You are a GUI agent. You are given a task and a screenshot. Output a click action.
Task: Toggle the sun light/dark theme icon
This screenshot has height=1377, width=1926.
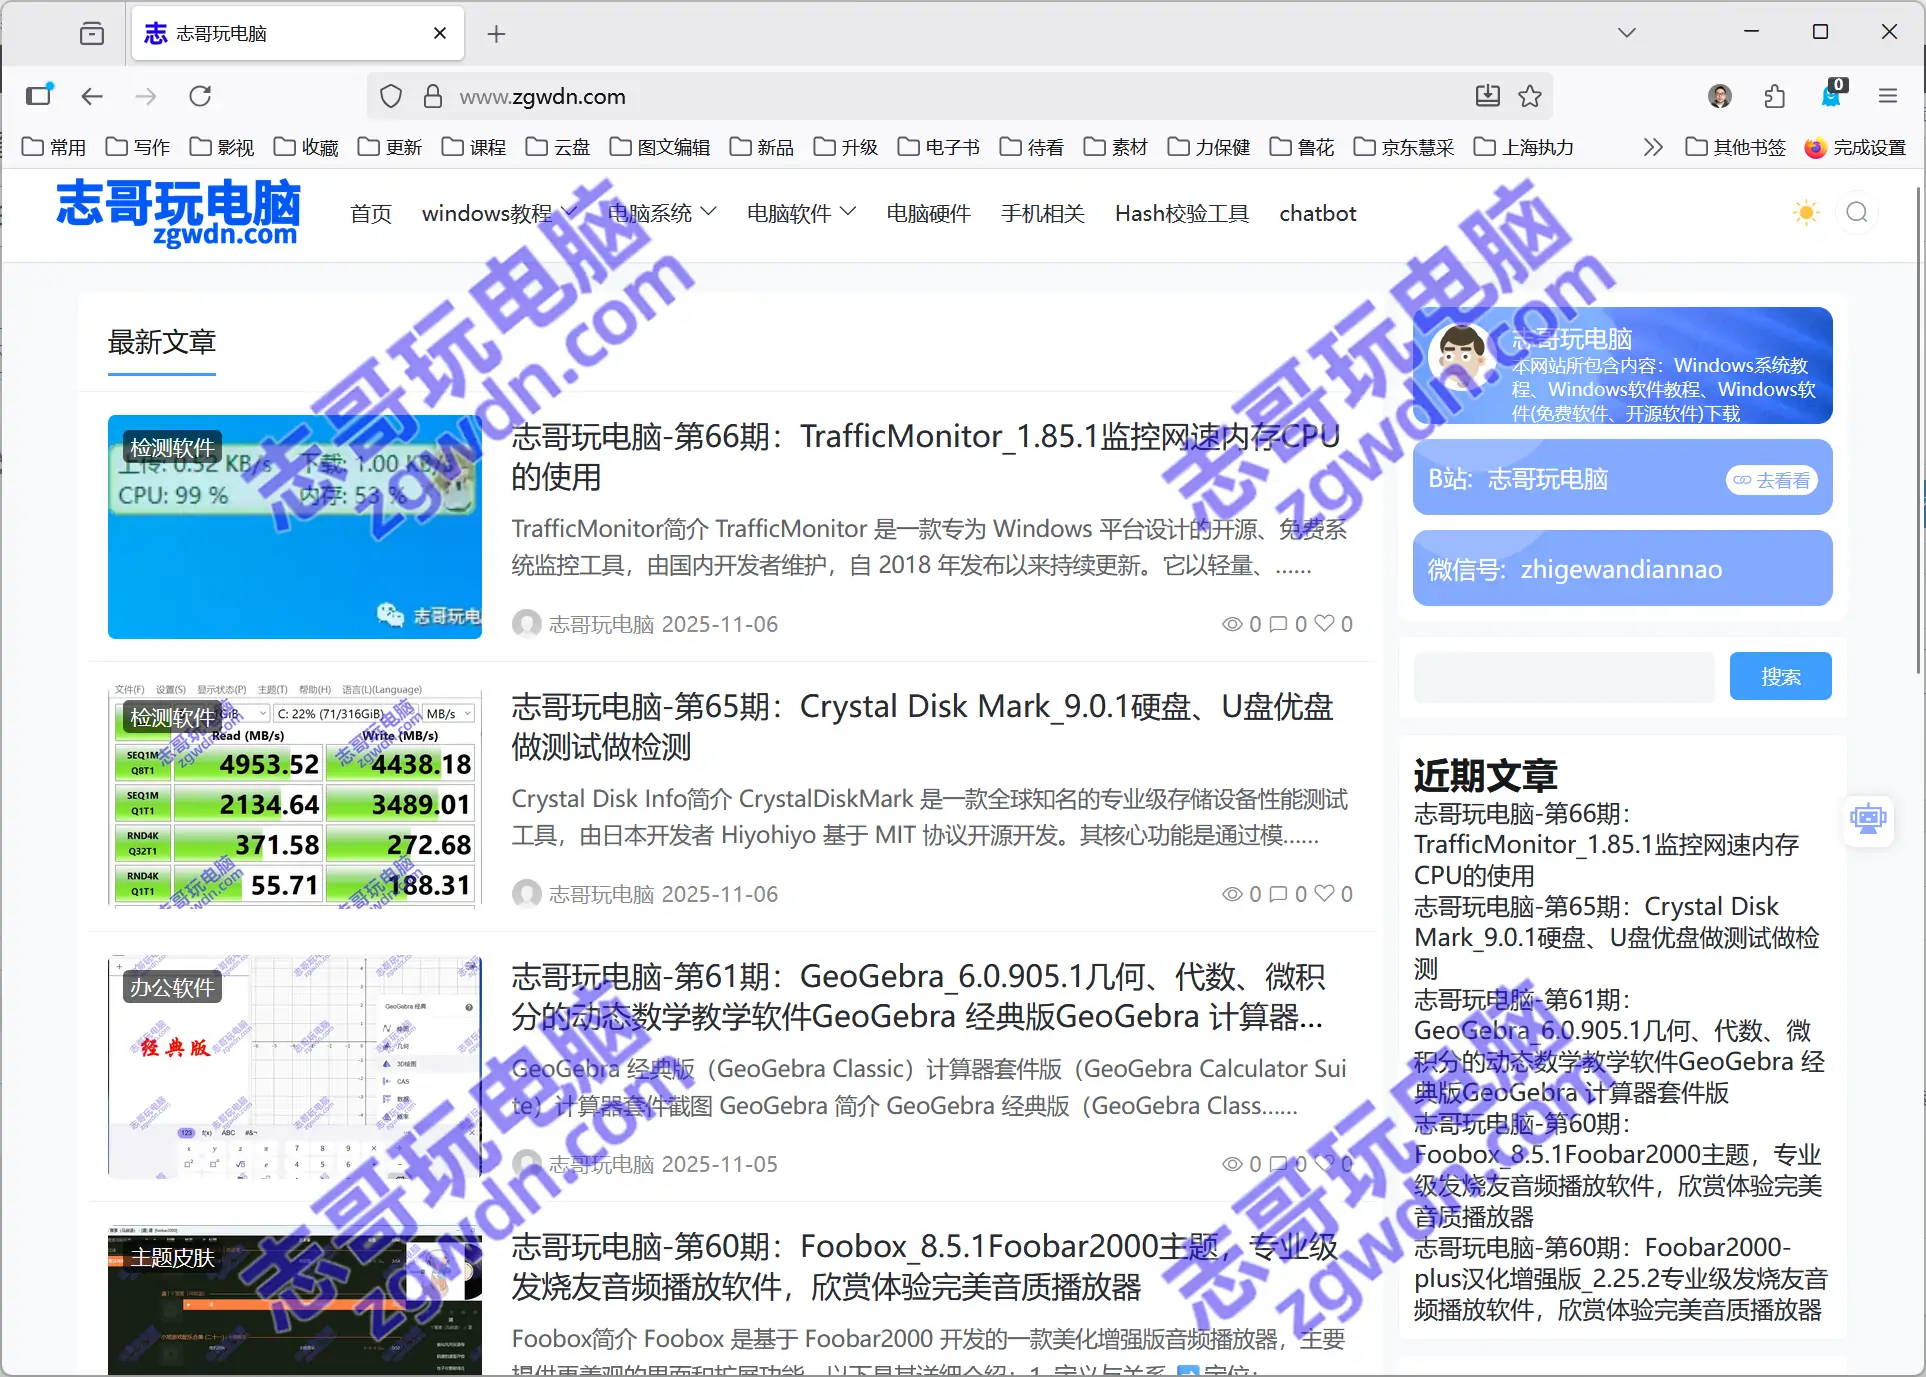click(1806, 213)
